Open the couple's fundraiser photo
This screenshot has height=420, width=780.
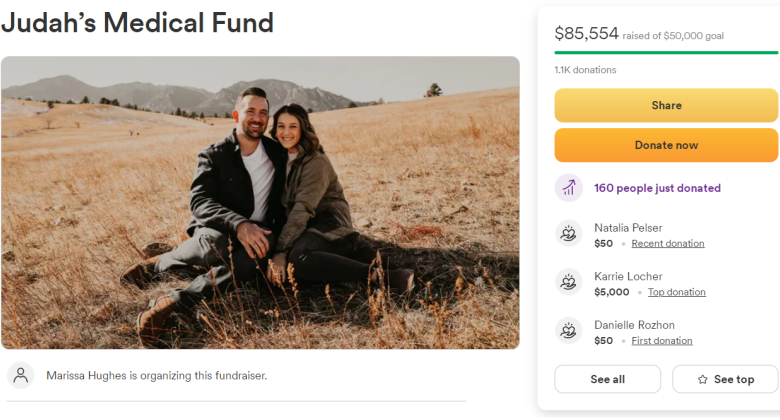pyautogui.click(x=260, y=203)
